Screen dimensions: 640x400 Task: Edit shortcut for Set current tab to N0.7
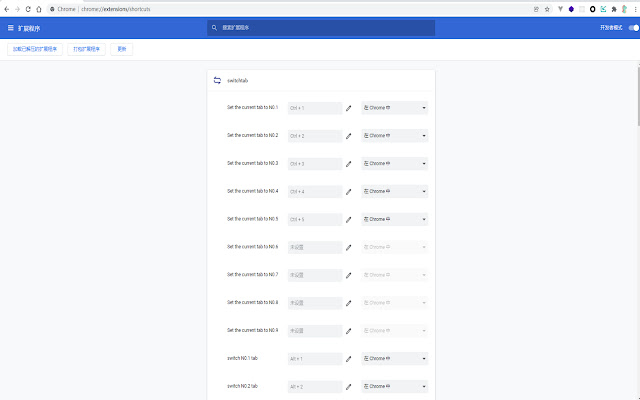348,275
